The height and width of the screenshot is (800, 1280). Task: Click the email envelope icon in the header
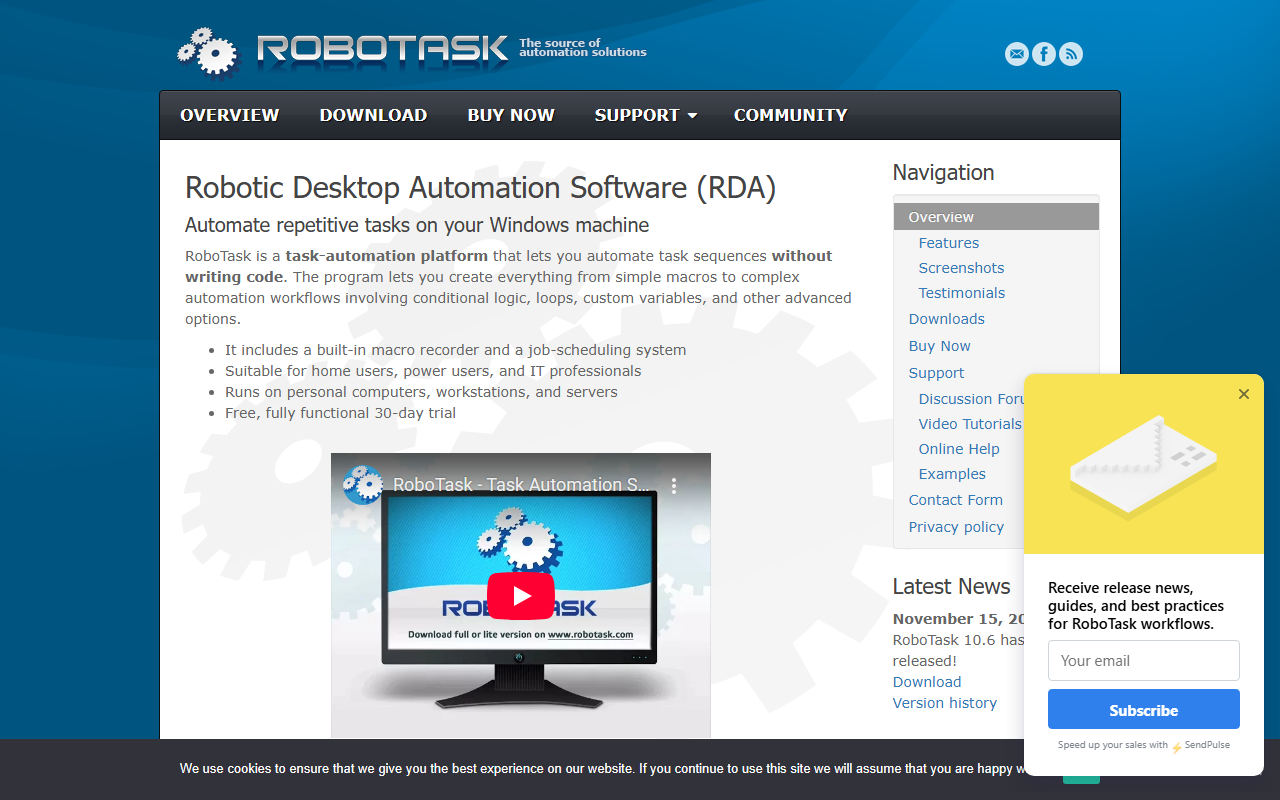coord(1017,54)
